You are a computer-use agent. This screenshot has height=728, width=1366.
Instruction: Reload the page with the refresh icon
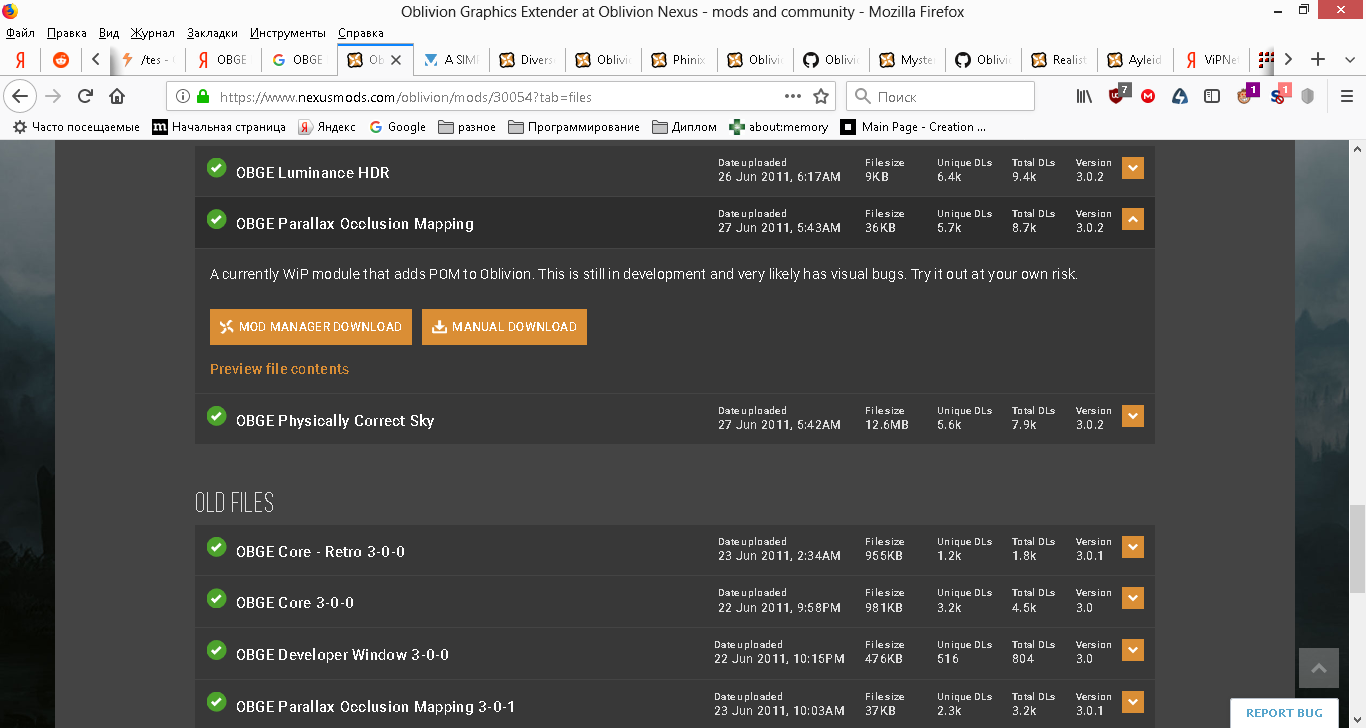tap(85, 96)
